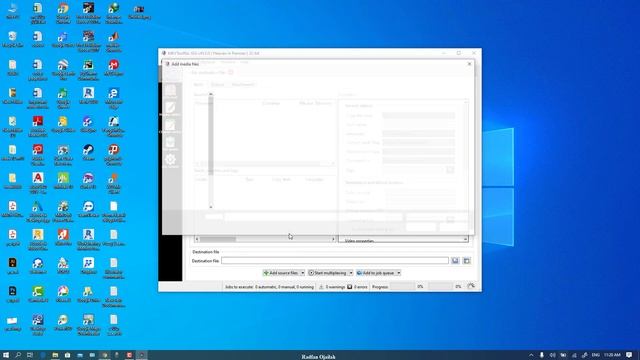Click the tracks list scrollbar right arrow
640x360 pixels.
[333, 239]
